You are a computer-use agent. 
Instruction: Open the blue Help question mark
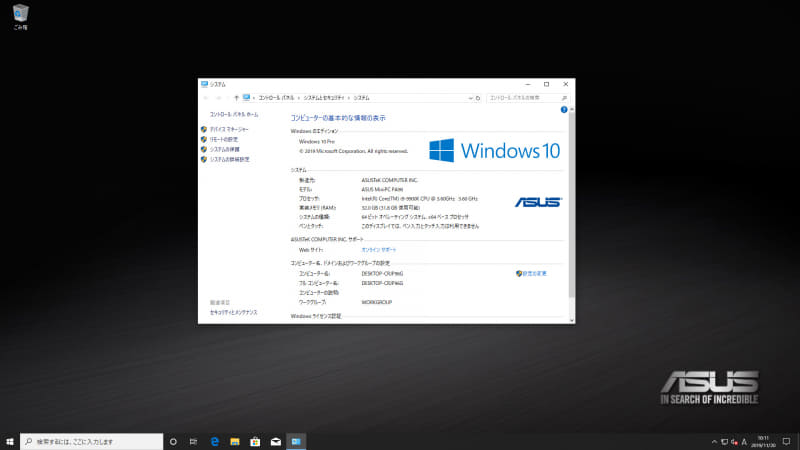click(564, 110)
